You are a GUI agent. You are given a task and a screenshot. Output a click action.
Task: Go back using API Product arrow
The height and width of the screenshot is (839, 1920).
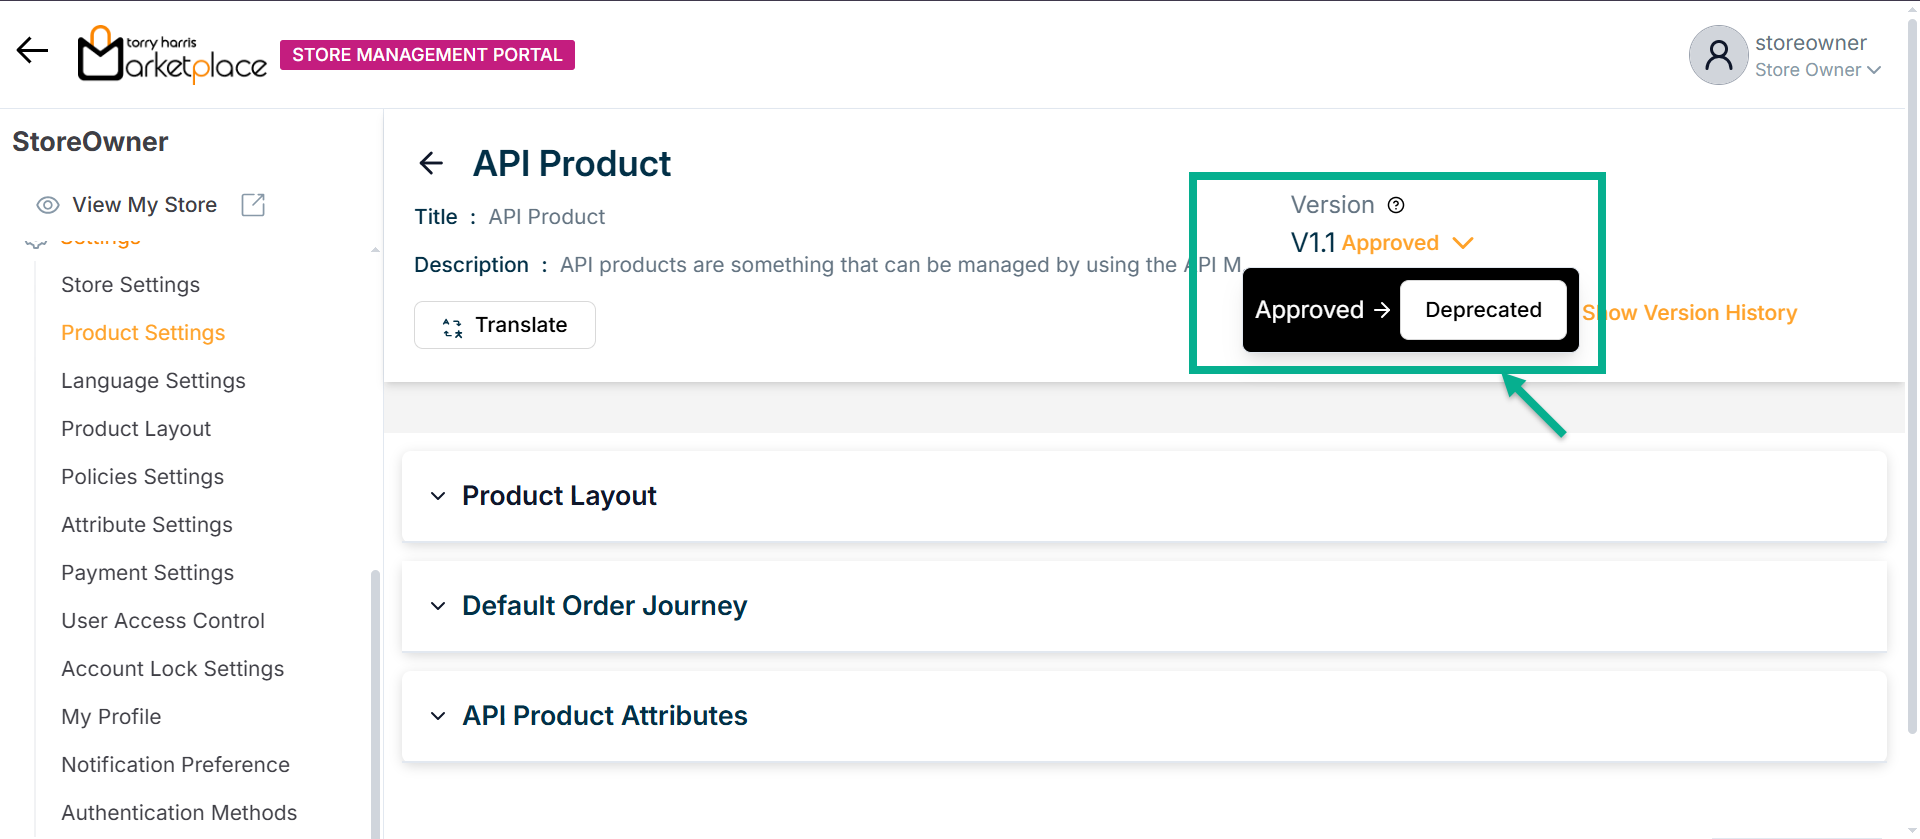coord(431,163)
